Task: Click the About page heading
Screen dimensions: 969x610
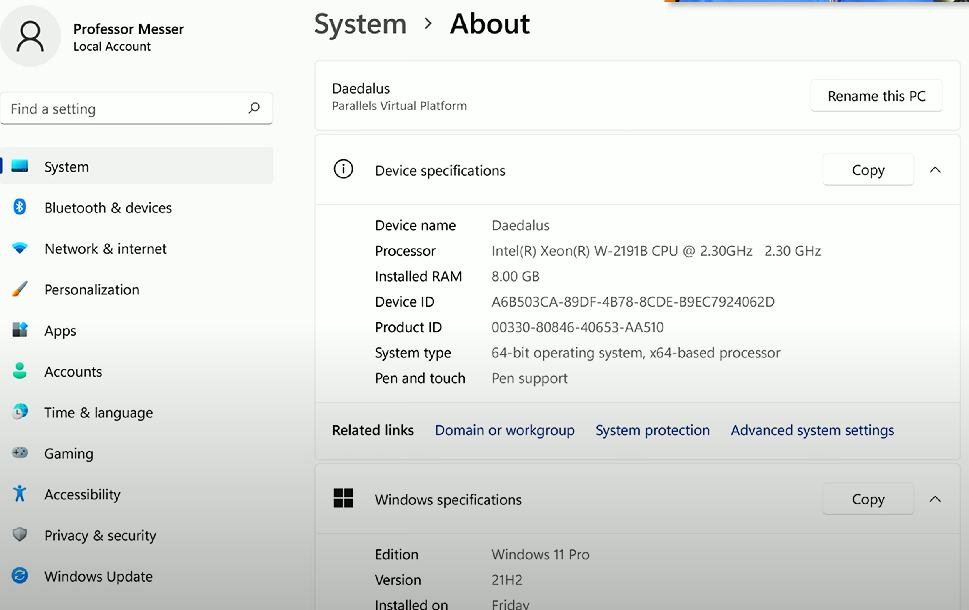Action: pos(490,24)
